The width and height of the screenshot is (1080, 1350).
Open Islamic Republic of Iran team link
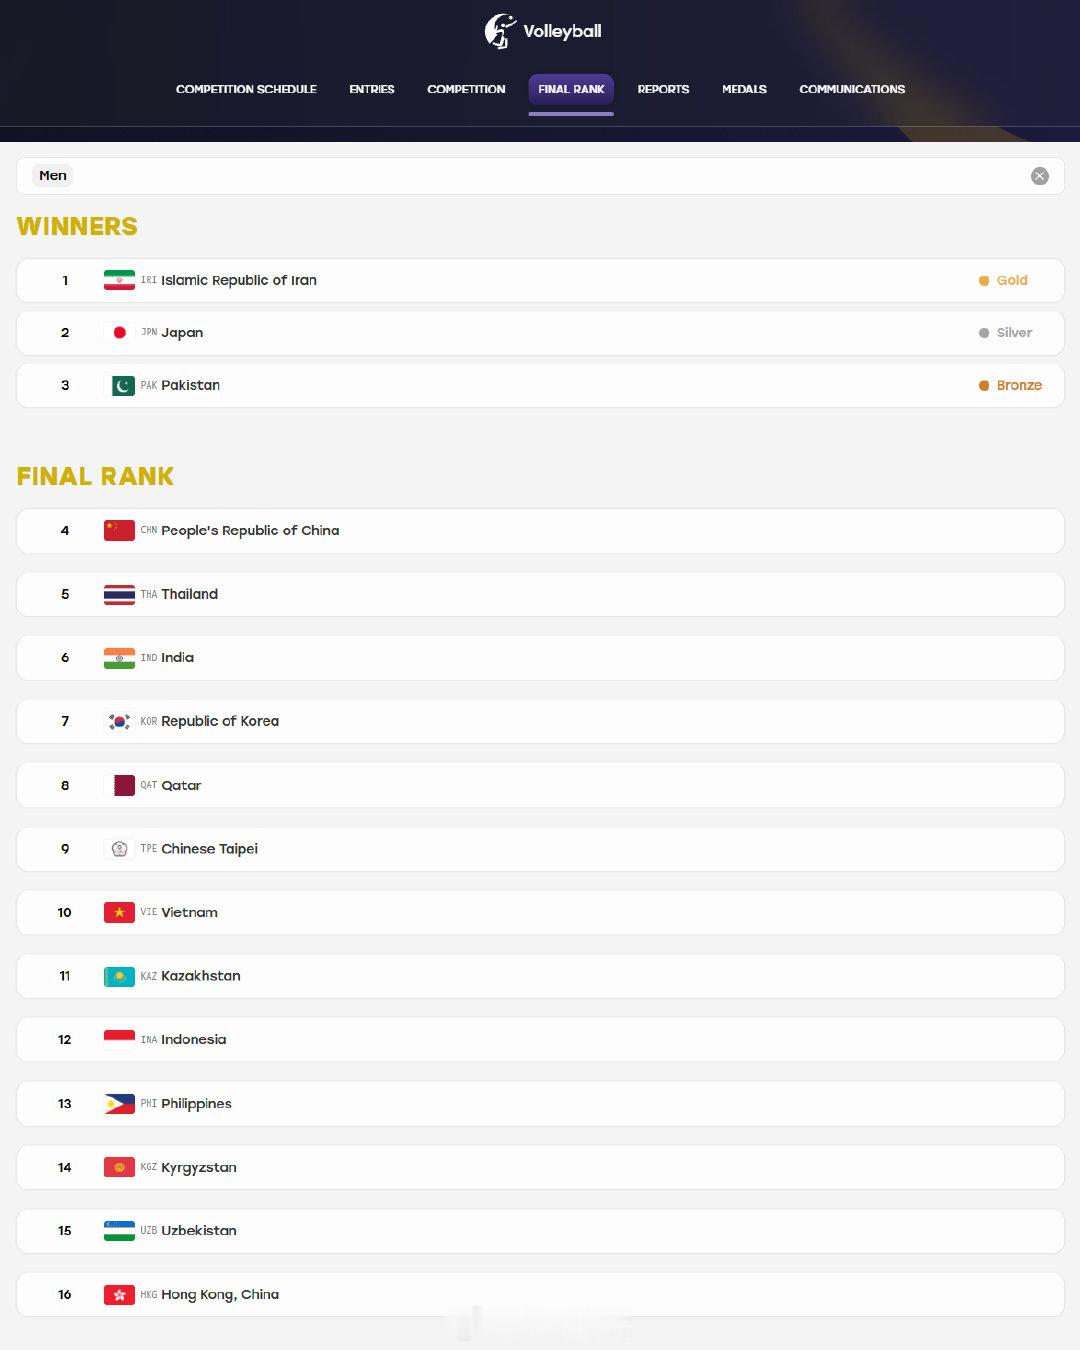tap(239, 281)
